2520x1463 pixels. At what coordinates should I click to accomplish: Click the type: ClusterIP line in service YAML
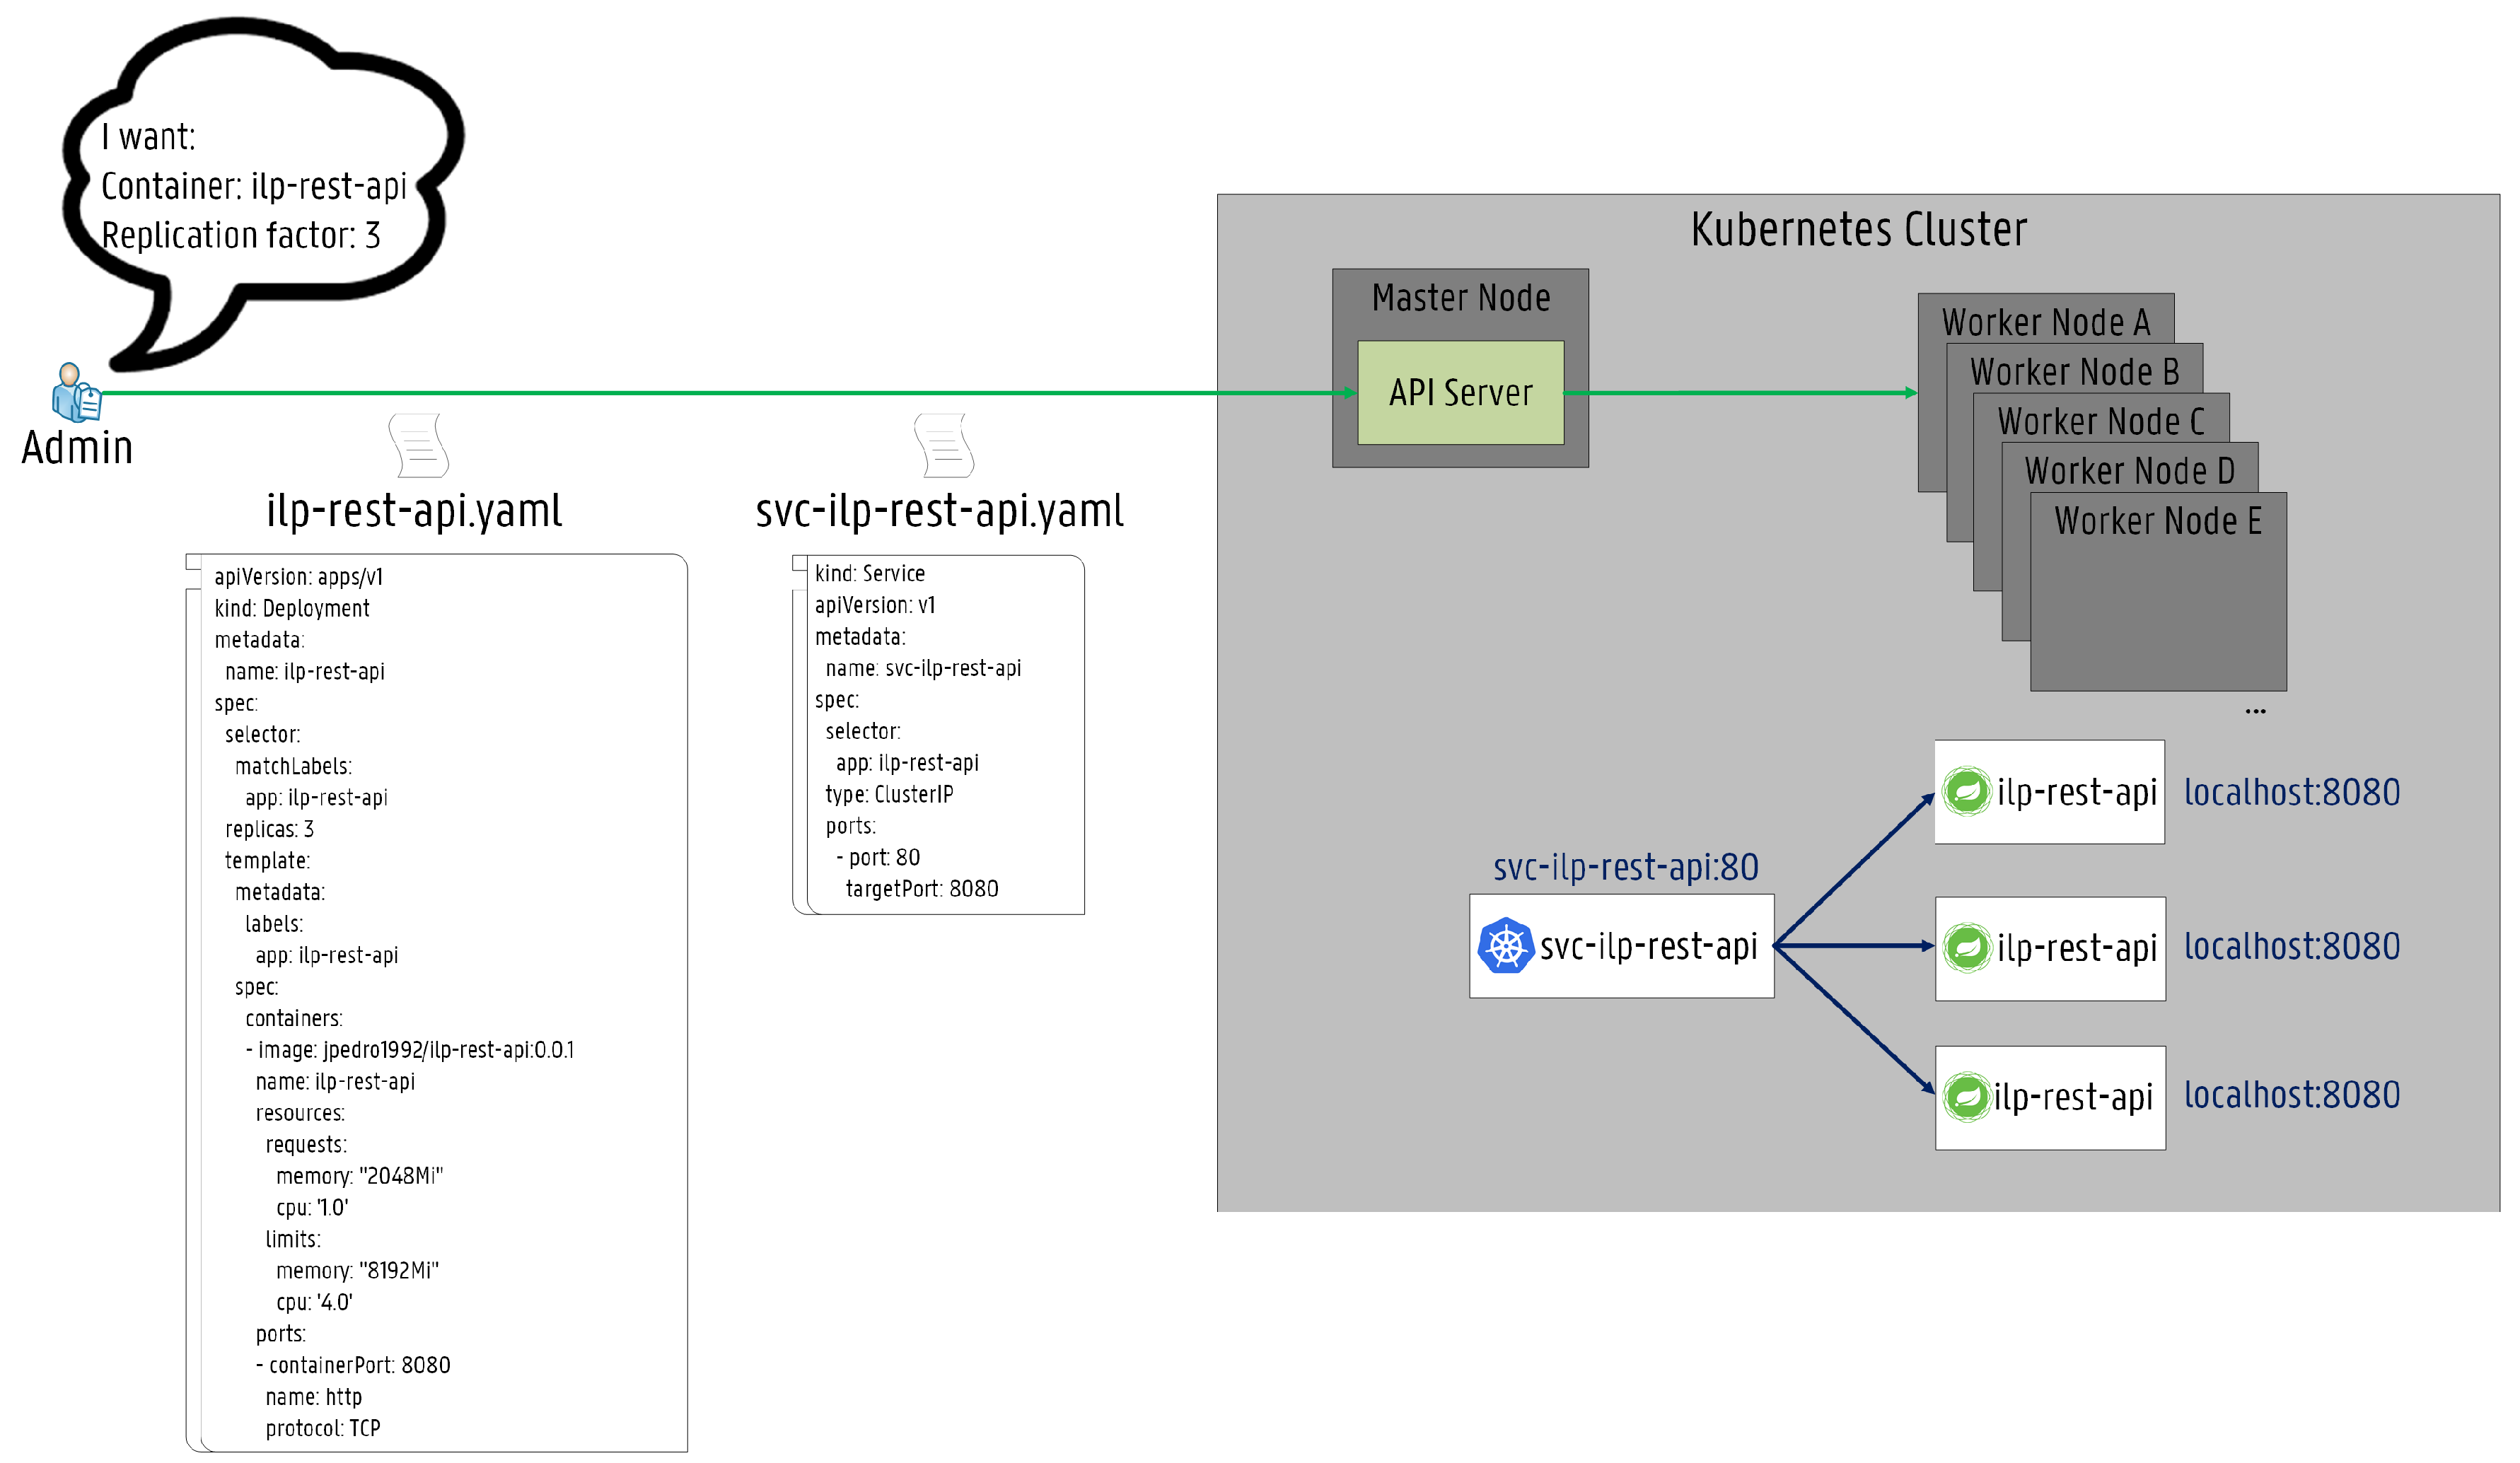click(x=889, y=794)
